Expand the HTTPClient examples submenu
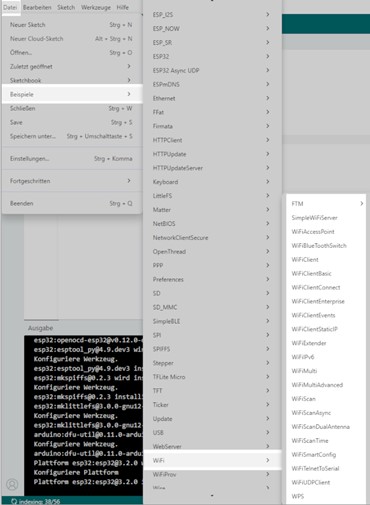Viewport: 370px width, 505px height. click(x=212, y=140)
